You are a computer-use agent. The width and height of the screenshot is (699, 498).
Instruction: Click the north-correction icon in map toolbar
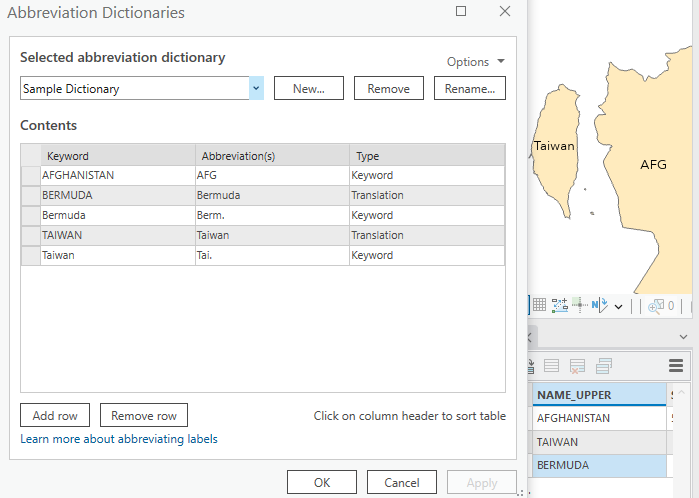point(600,305)
